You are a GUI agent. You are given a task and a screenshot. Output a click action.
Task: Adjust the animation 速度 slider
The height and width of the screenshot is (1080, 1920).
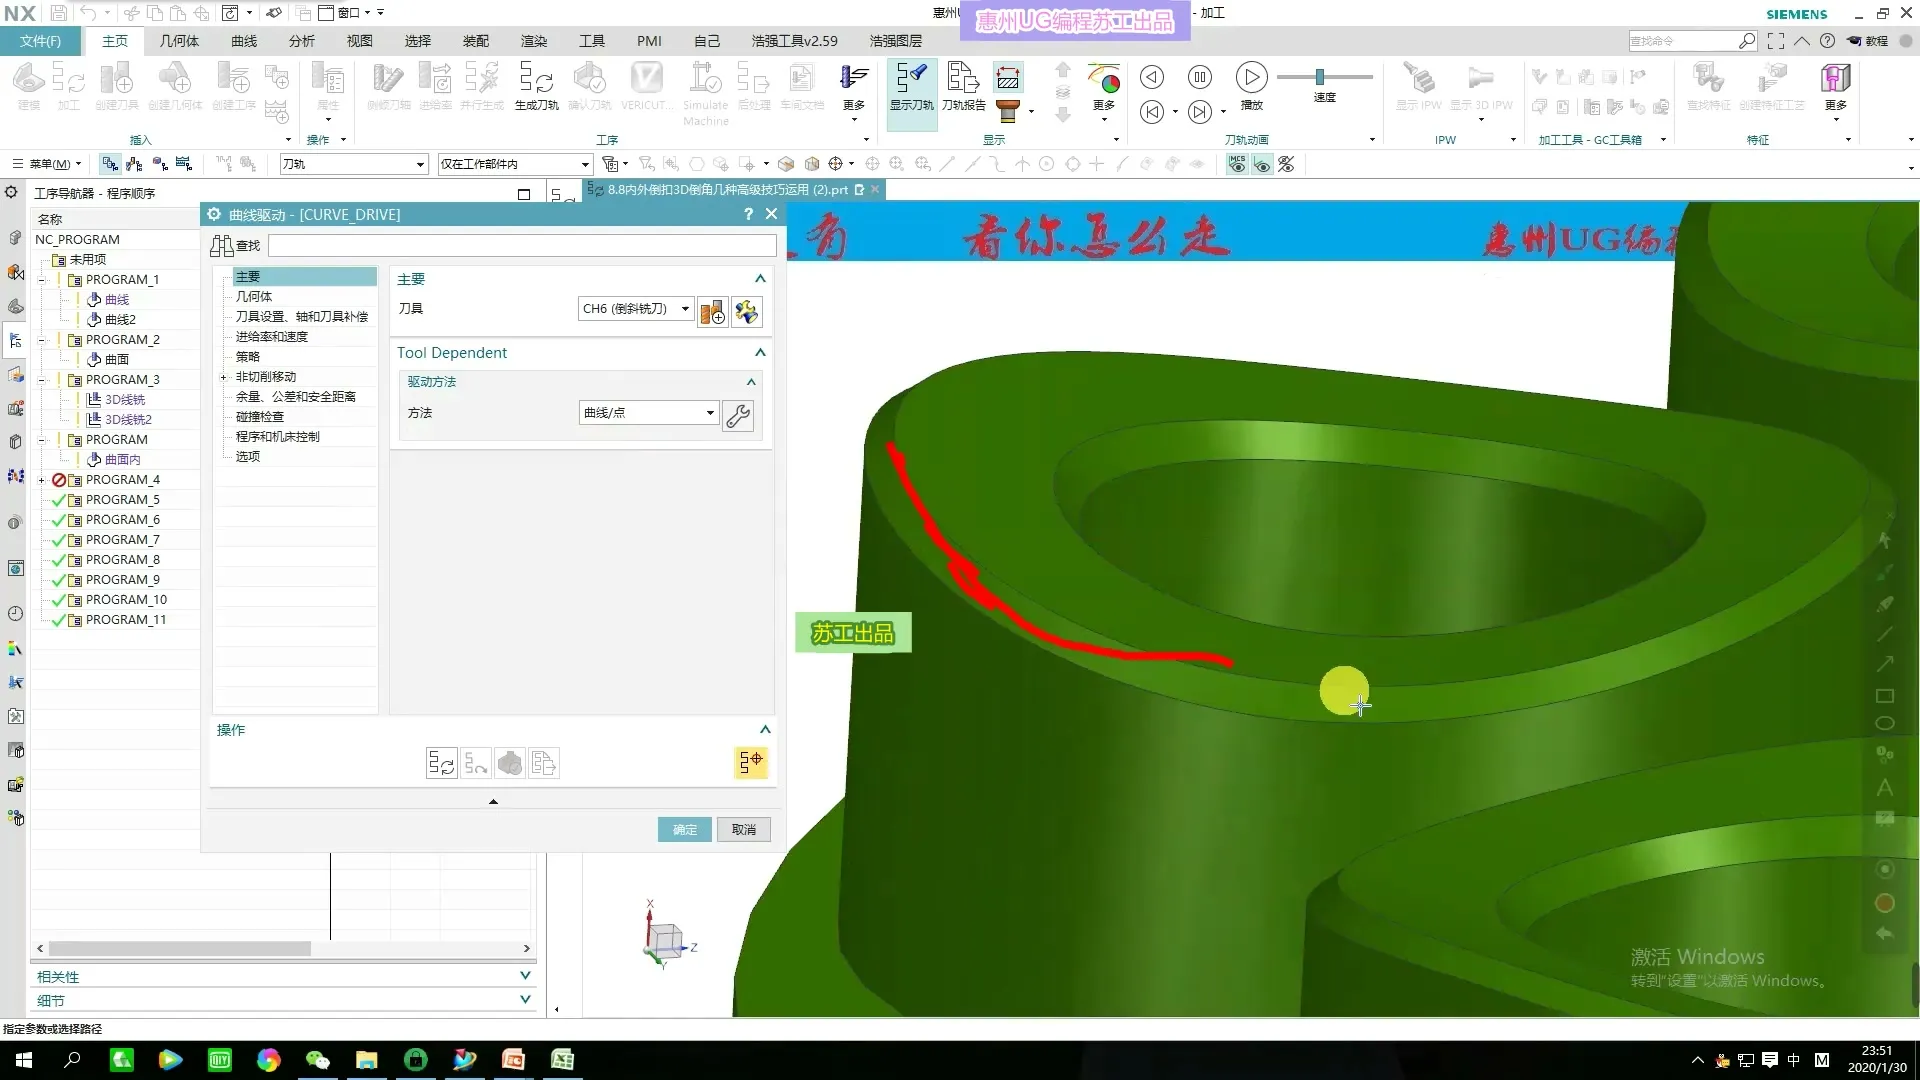coord(1320,77)
